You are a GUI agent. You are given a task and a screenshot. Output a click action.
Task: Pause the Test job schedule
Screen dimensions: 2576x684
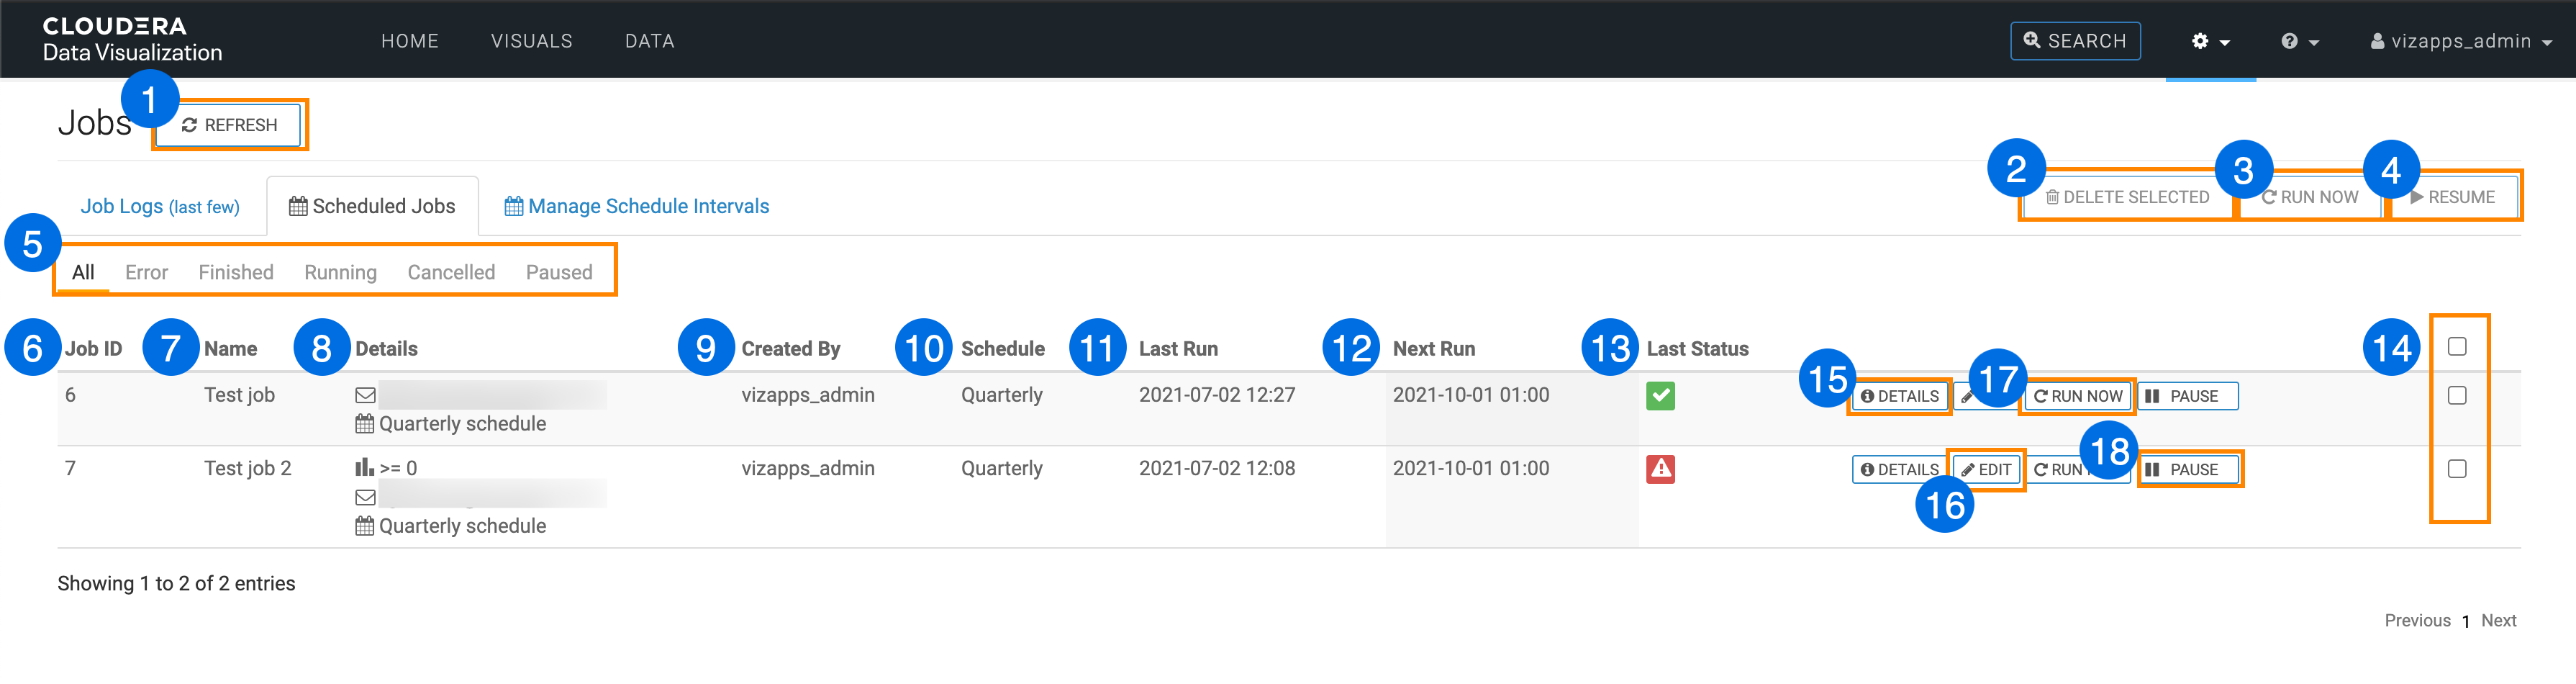click(2186, 397)
